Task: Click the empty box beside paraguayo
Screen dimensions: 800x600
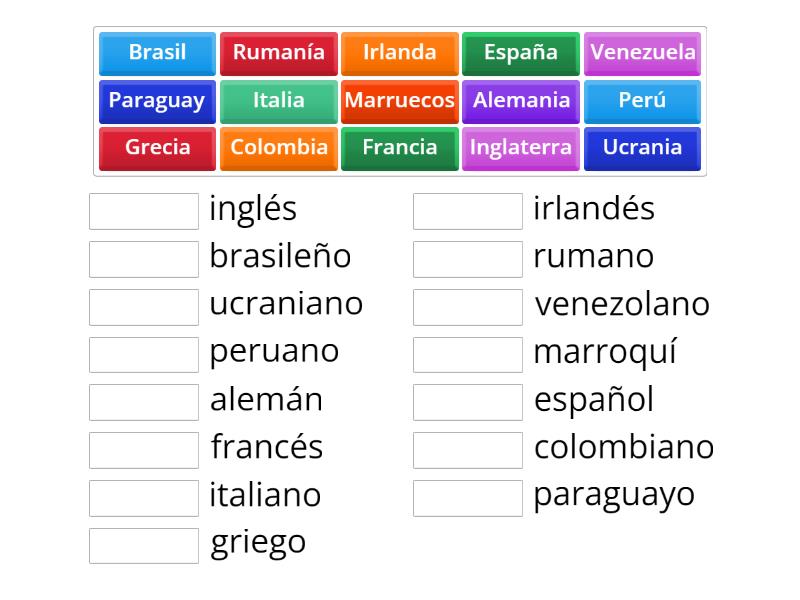Action: (x=467, y=497)
